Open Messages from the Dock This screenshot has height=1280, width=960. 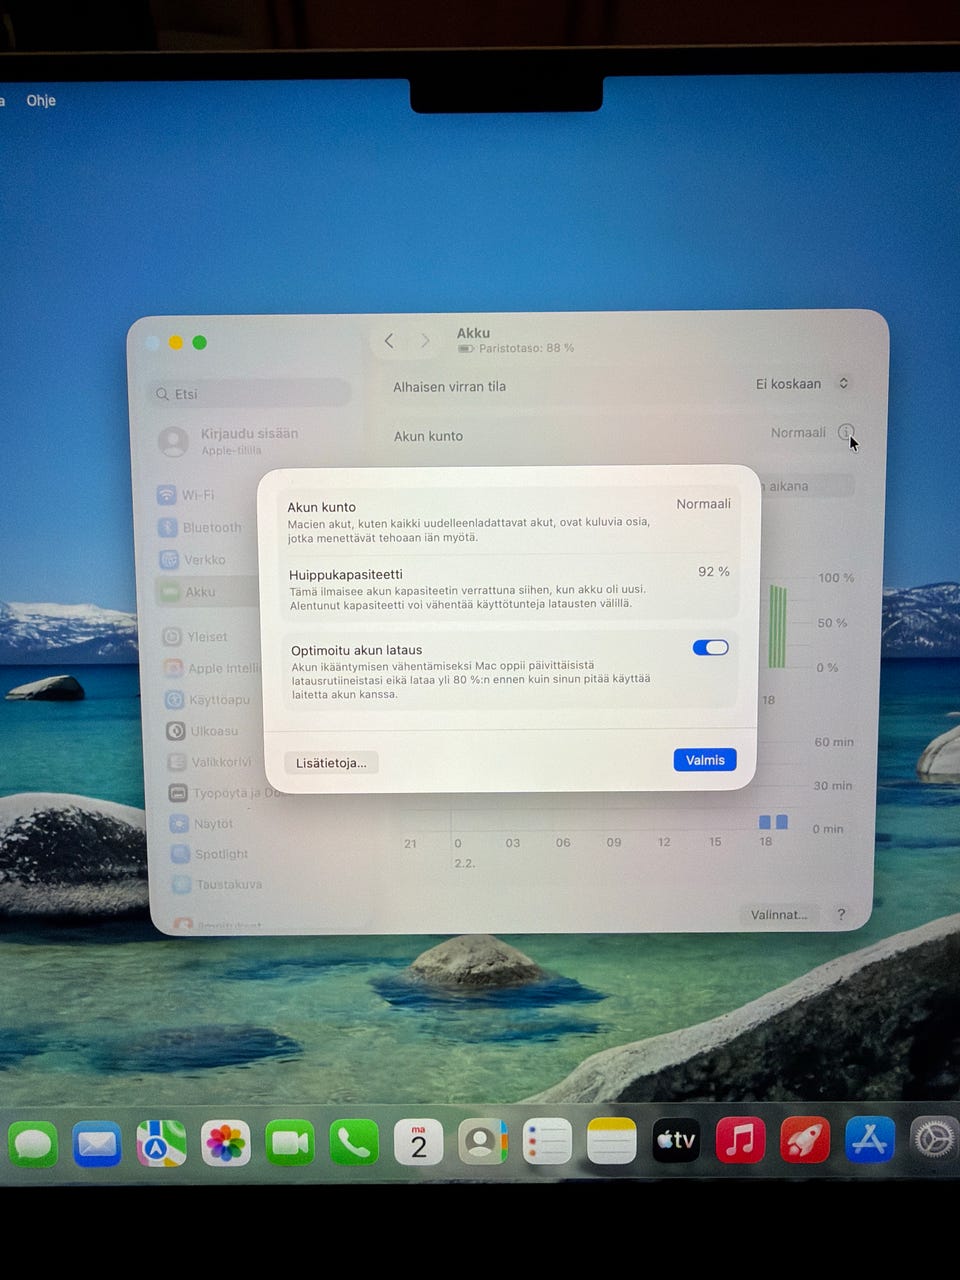click(33, 1144)
